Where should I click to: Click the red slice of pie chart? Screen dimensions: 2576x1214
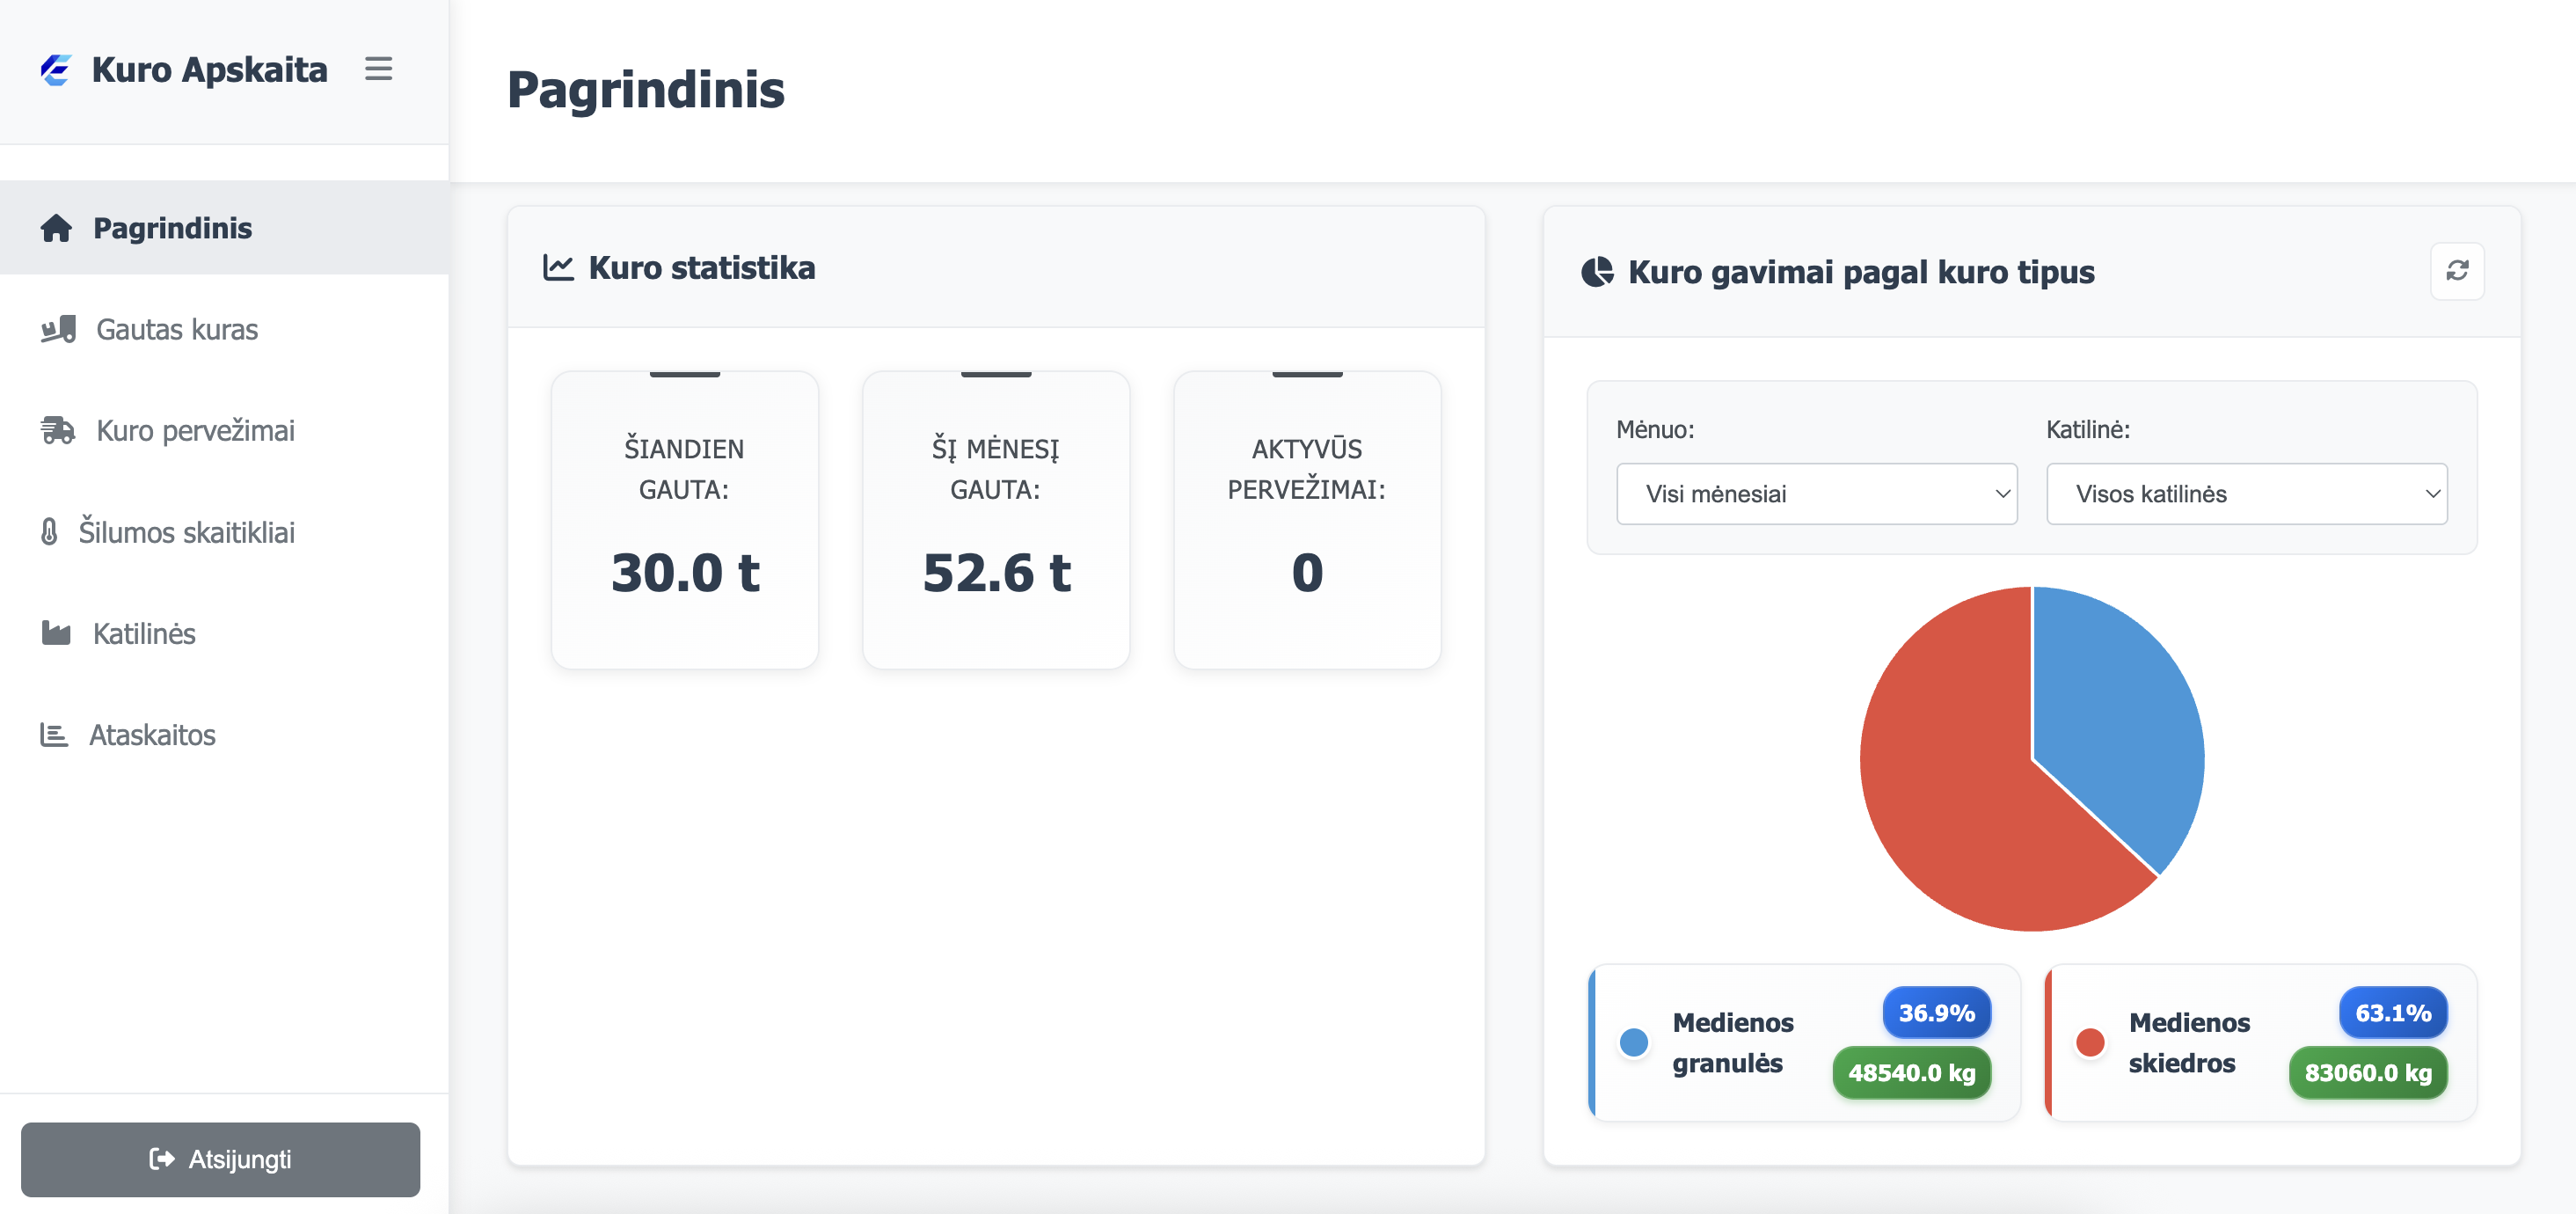click(x=1960, y=800)
